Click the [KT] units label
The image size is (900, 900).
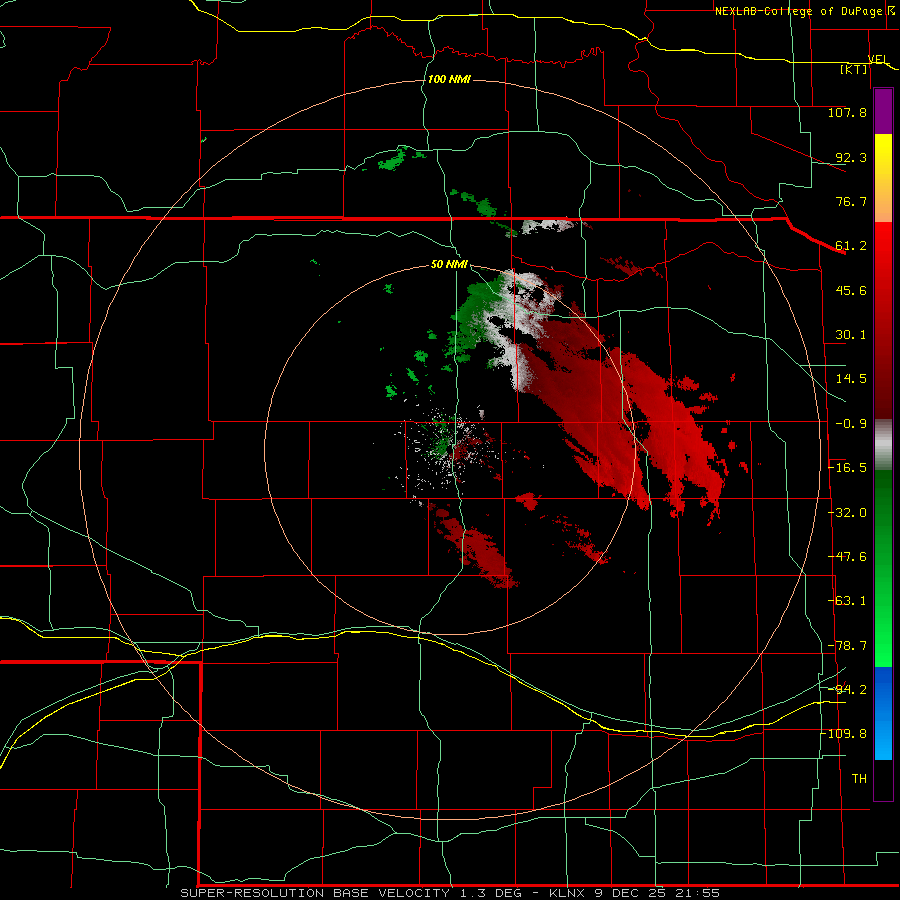854,69
